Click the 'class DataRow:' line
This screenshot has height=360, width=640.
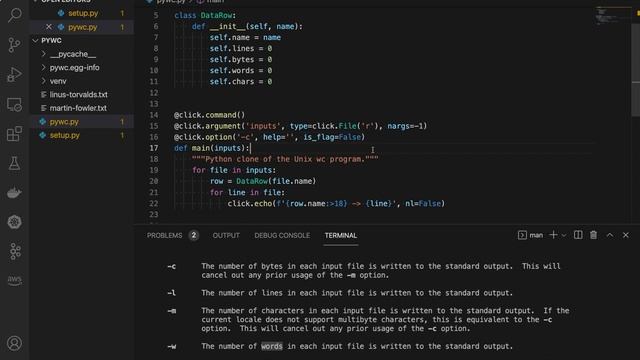(x=205, y=16)
